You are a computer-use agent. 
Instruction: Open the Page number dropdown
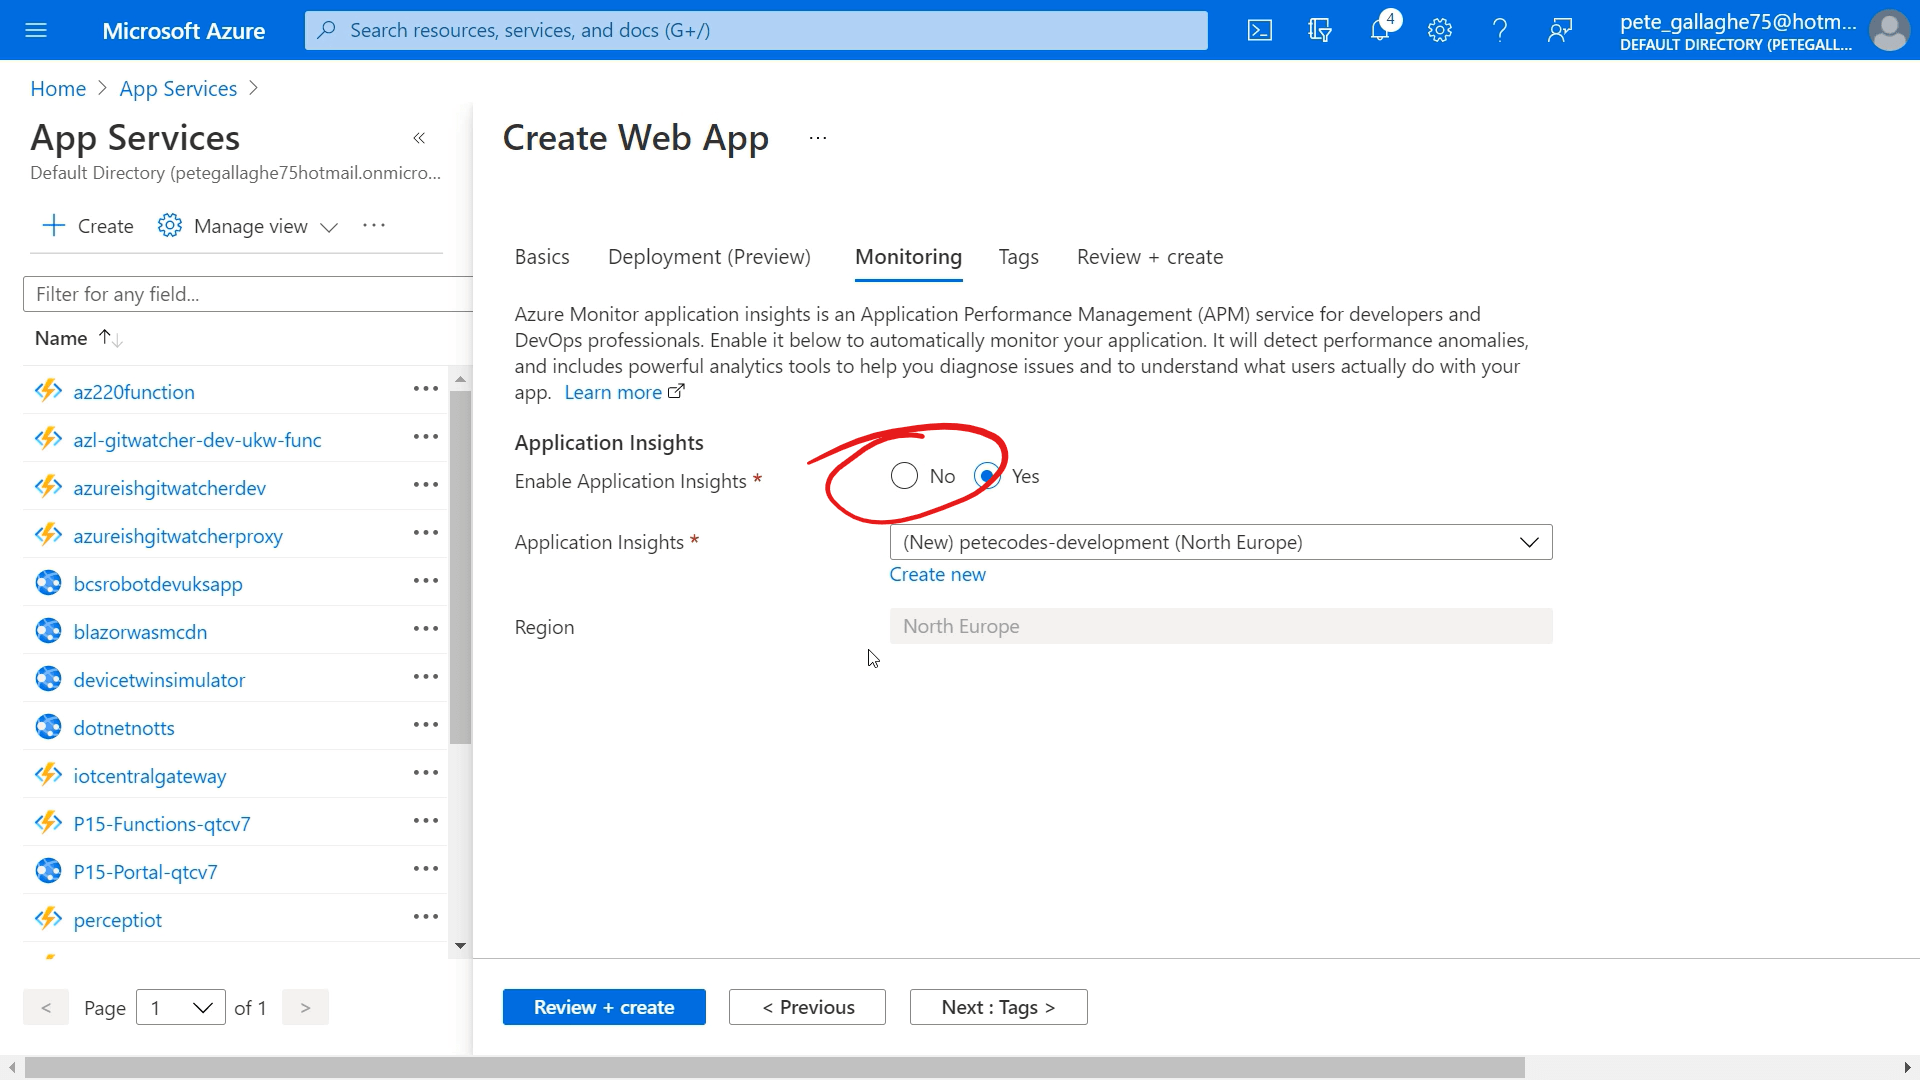pyautogui.click(x=181, y=1007)
